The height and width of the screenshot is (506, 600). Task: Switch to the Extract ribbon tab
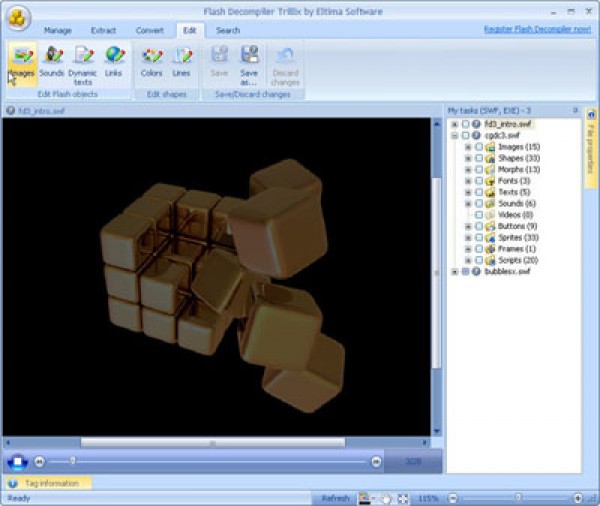(103, 31)
